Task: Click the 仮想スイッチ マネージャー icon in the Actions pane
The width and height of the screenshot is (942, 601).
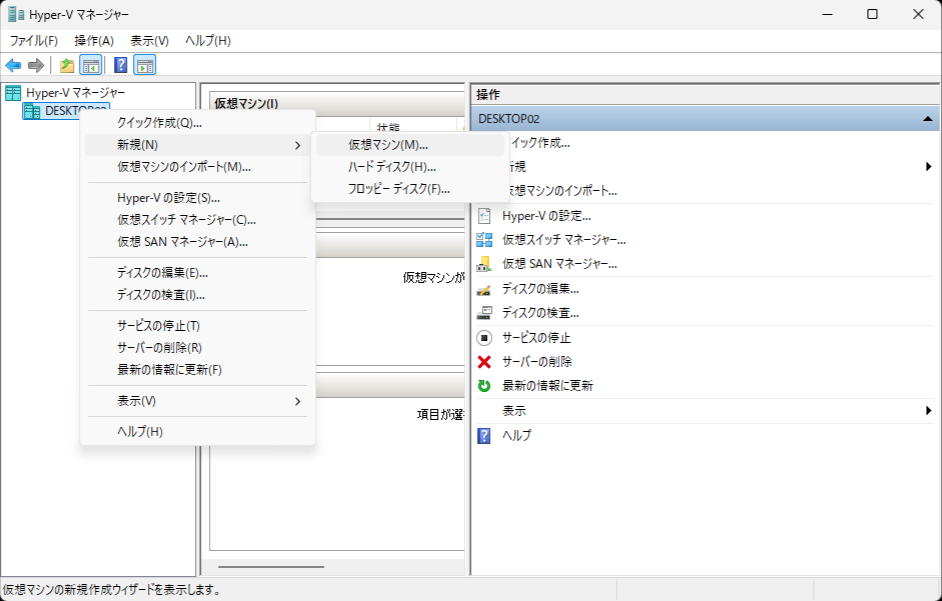Action: (x=484, y=240)
